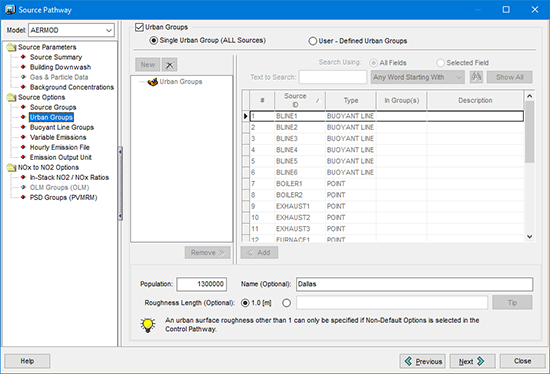Click the Name (Optional) field showing Dallas

(x=415, y=284)
